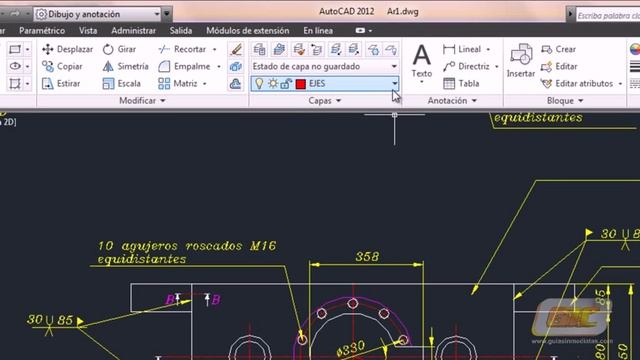The image size is (640, 360).
Task: Open the Matriz dropdown arrow
Action: coord(205,84)
